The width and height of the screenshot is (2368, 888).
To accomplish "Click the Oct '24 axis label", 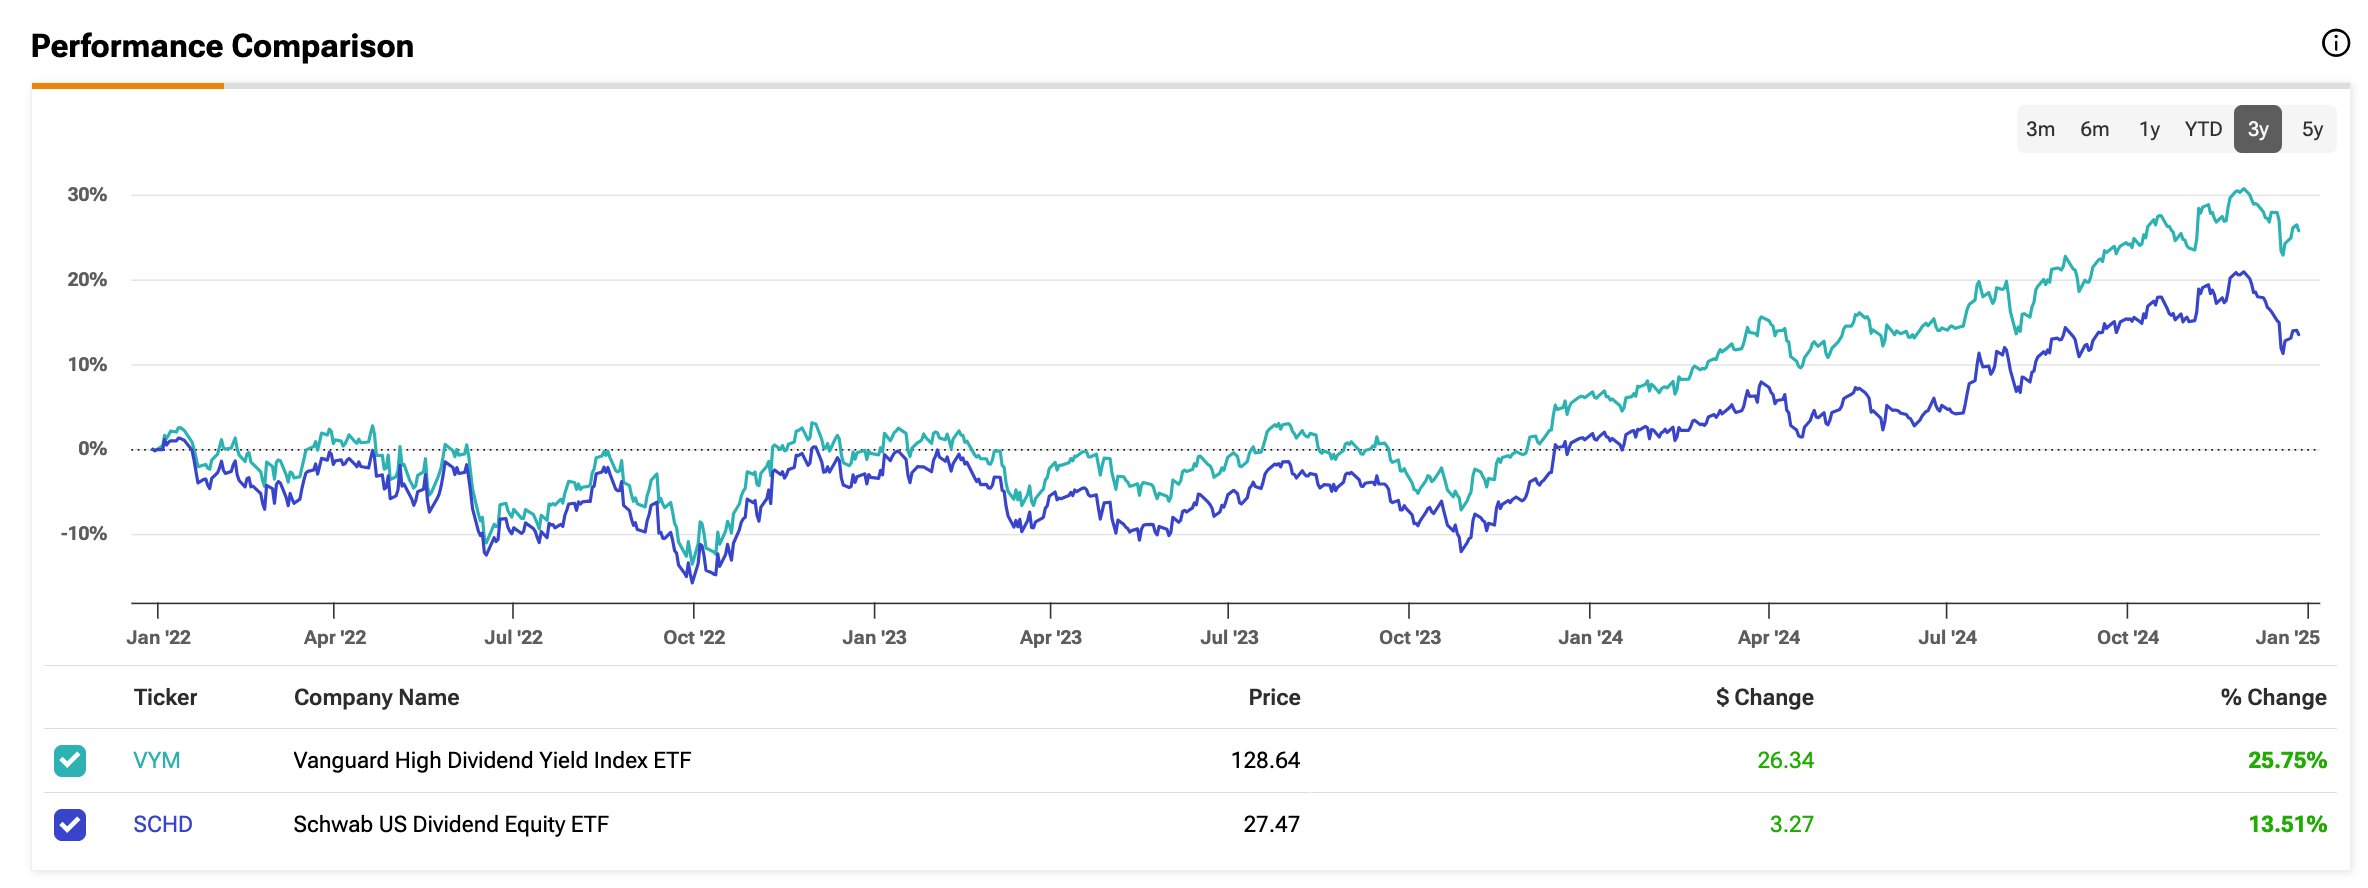I will click(x=2128, y=637).
